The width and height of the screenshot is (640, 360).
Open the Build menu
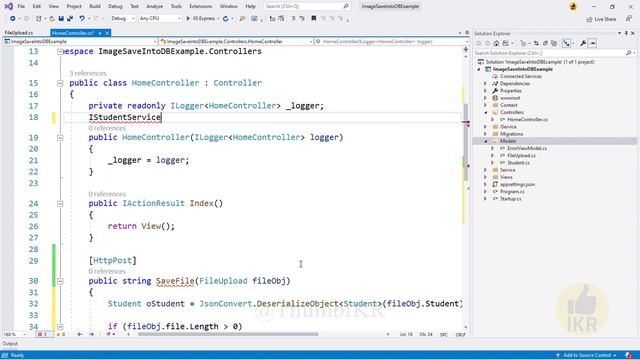click(x=95, y=7)
